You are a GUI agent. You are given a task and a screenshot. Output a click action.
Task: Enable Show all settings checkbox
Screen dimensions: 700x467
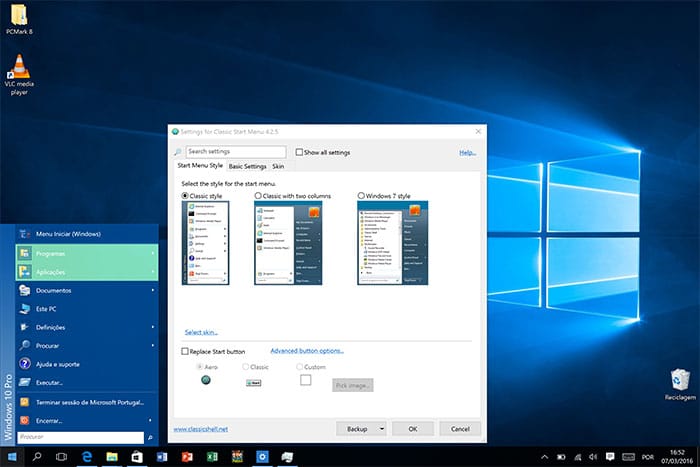299,152
